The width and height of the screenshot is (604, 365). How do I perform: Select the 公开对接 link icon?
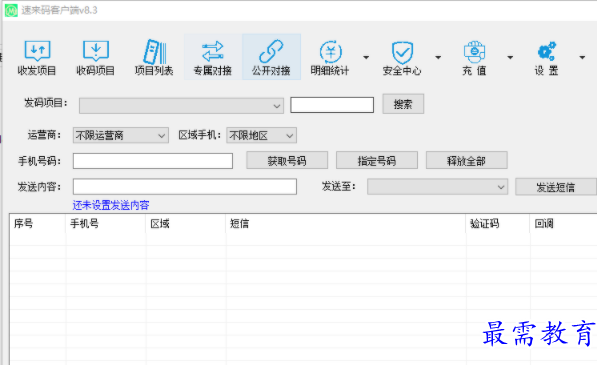click(271, 57)
